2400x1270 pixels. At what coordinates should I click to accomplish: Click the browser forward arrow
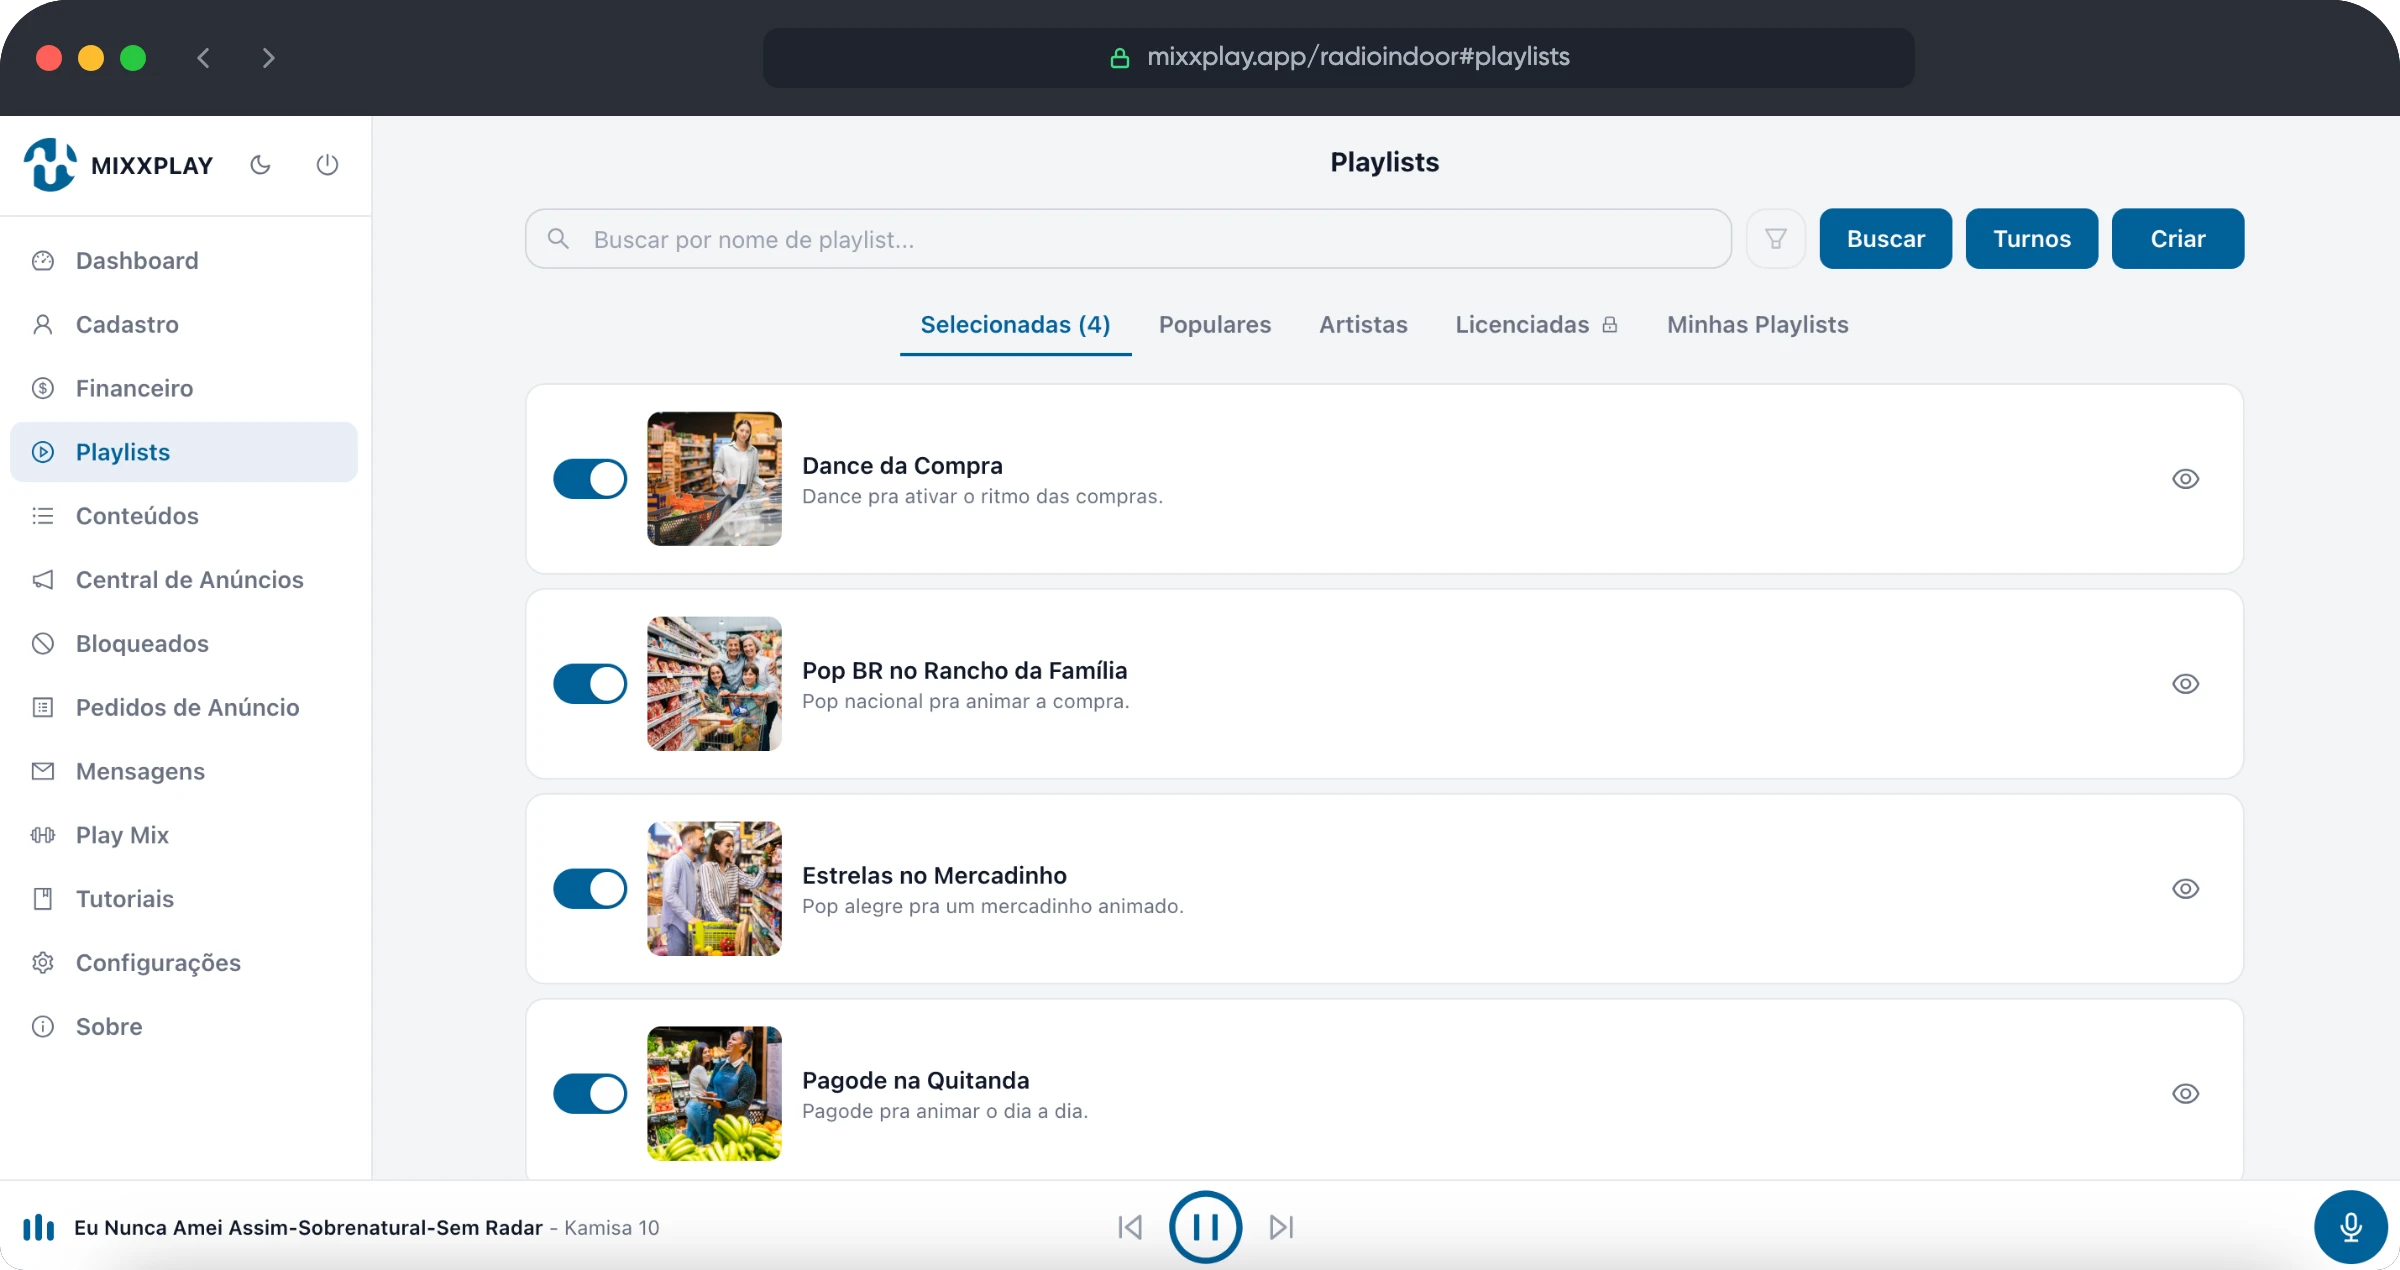(x=268, y=58)
